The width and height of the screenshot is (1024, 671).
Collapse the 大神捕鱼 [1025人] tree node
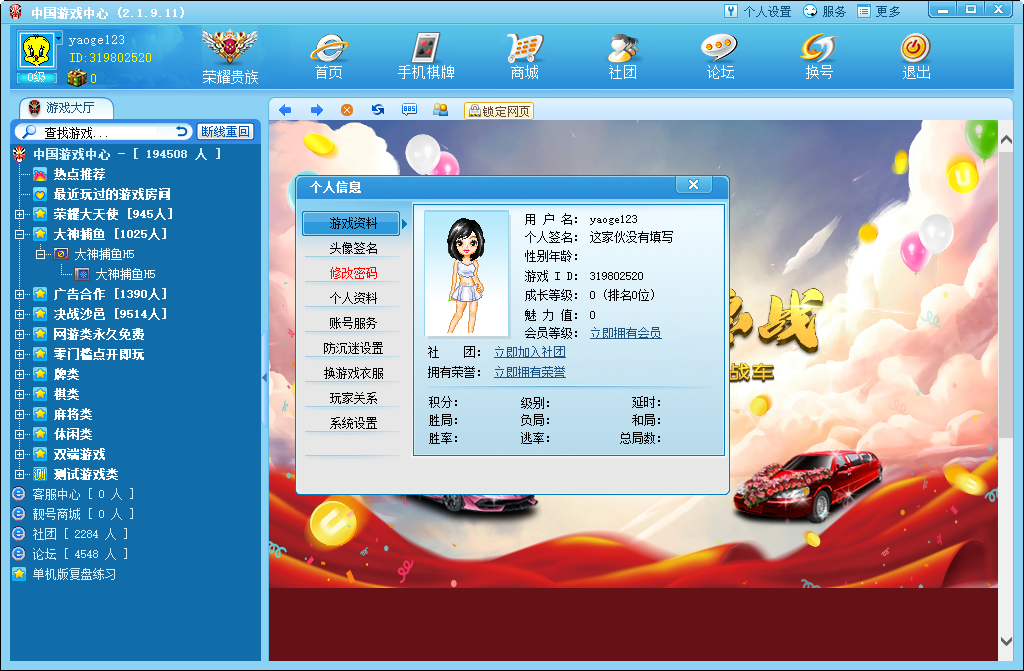coord(20,234)
